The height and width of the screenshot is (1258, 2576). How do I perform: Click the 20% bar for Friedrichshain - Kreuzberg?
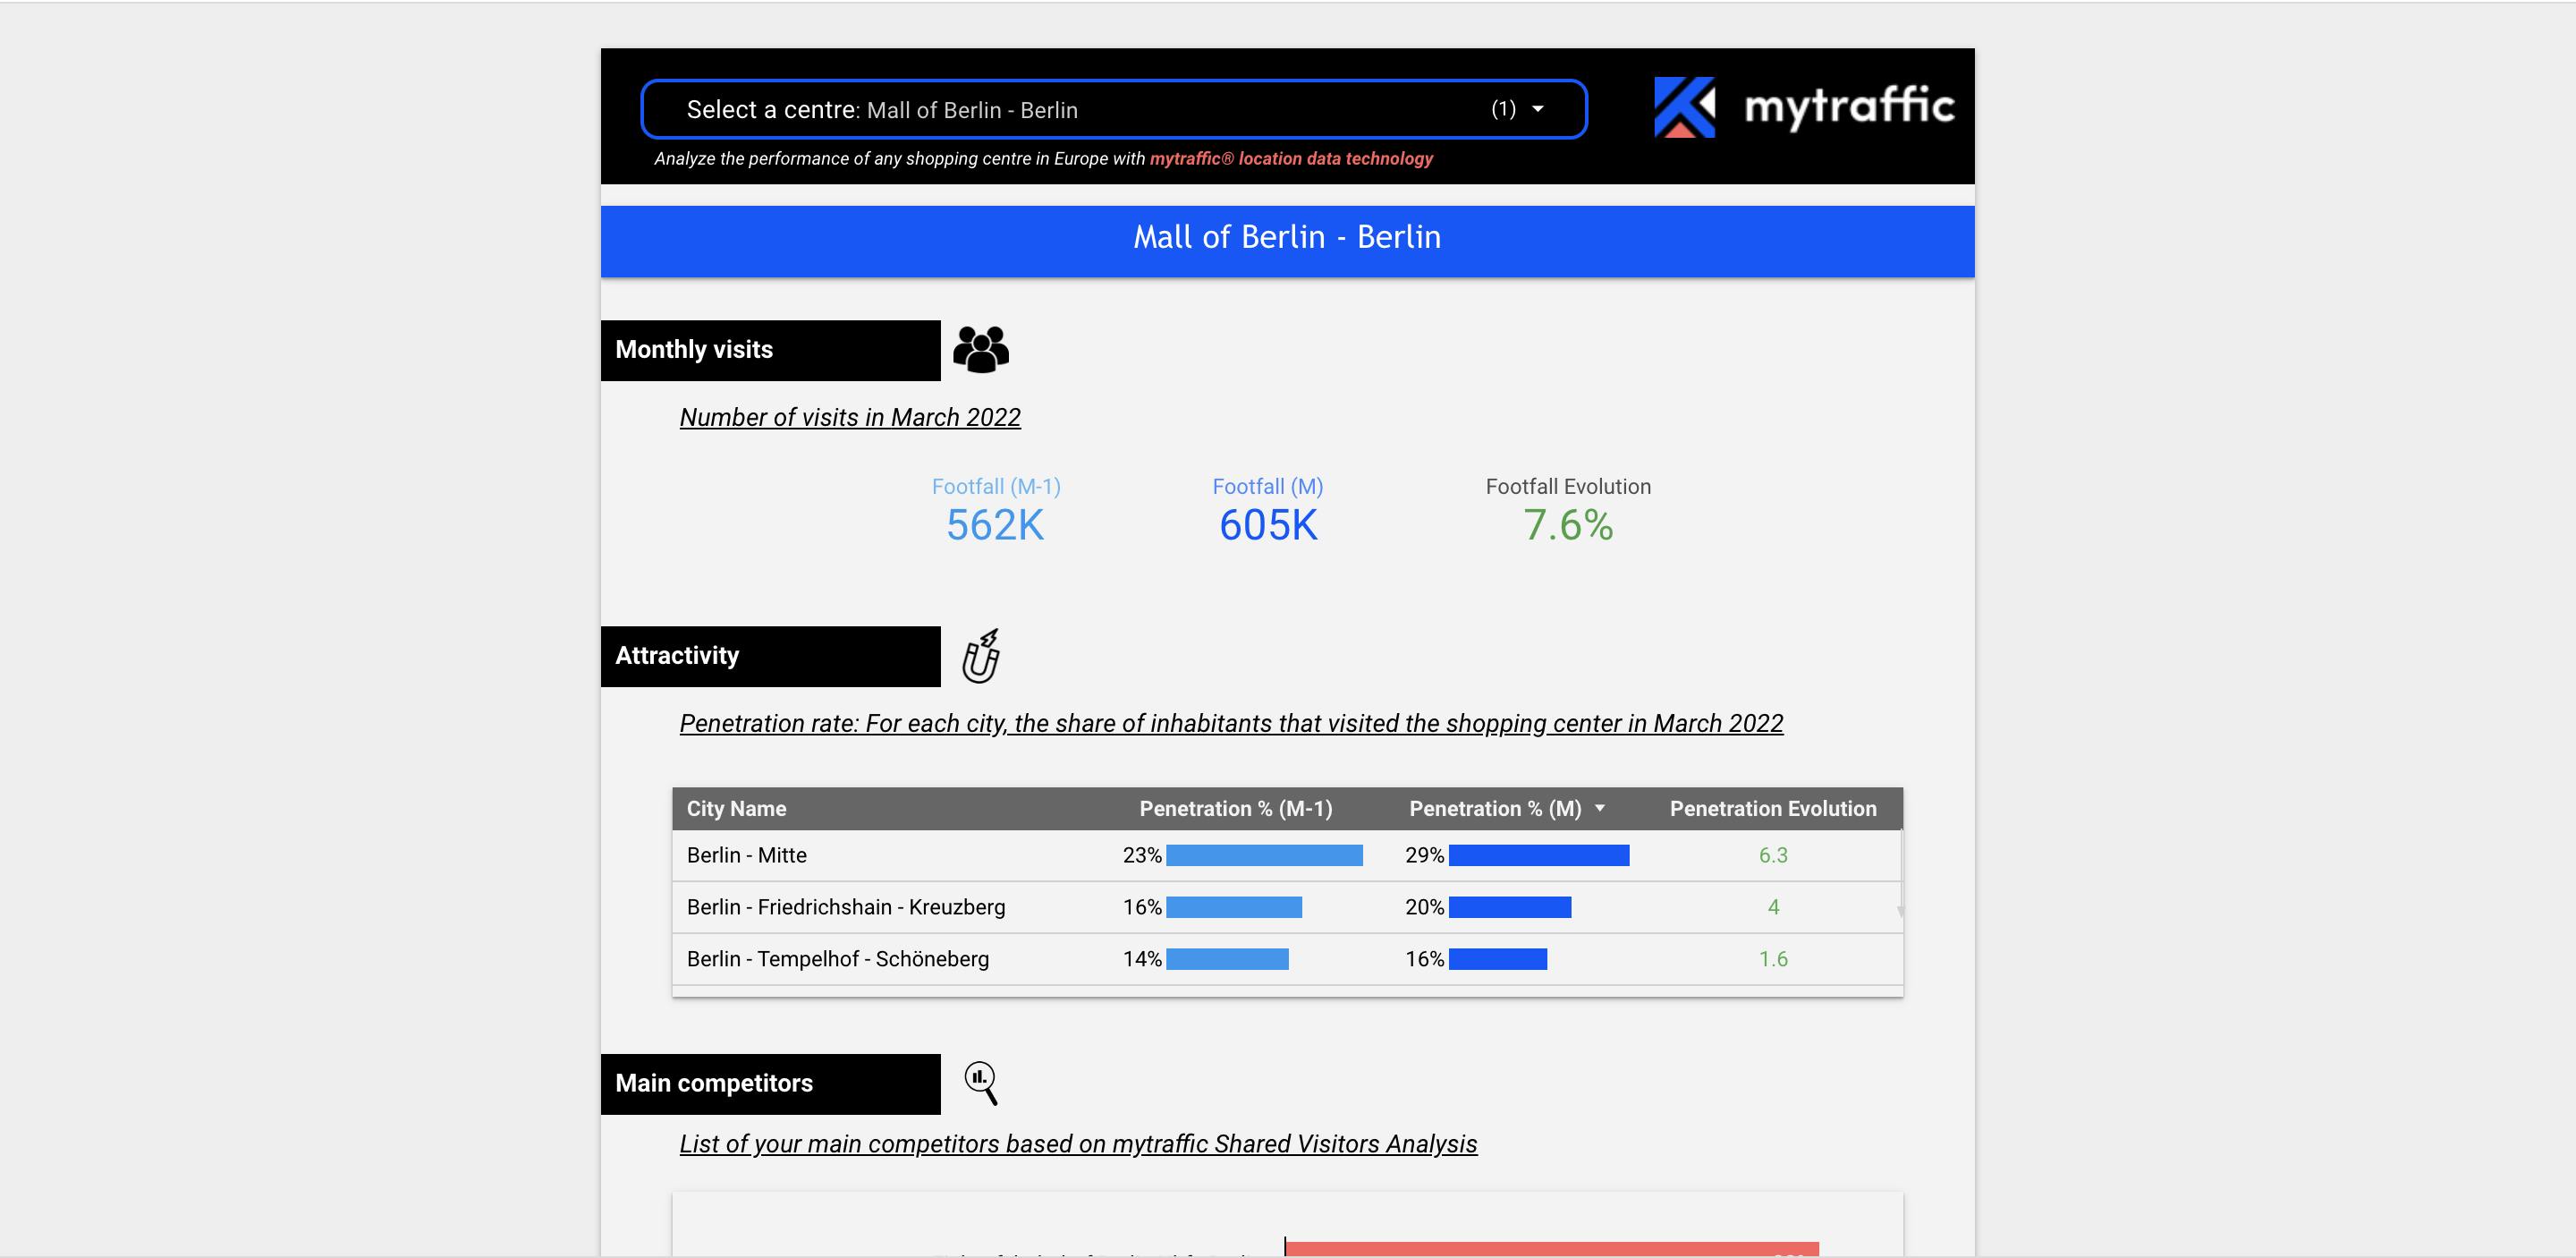1510,907
